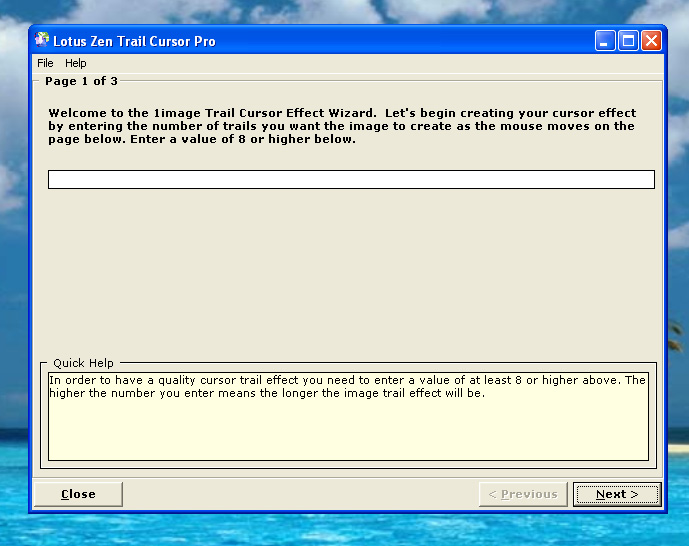Image resolution: width=689 pixels, height=546 pixels.
Task: Click the 'Page 1 of 3' label
Action: [81, 81]
